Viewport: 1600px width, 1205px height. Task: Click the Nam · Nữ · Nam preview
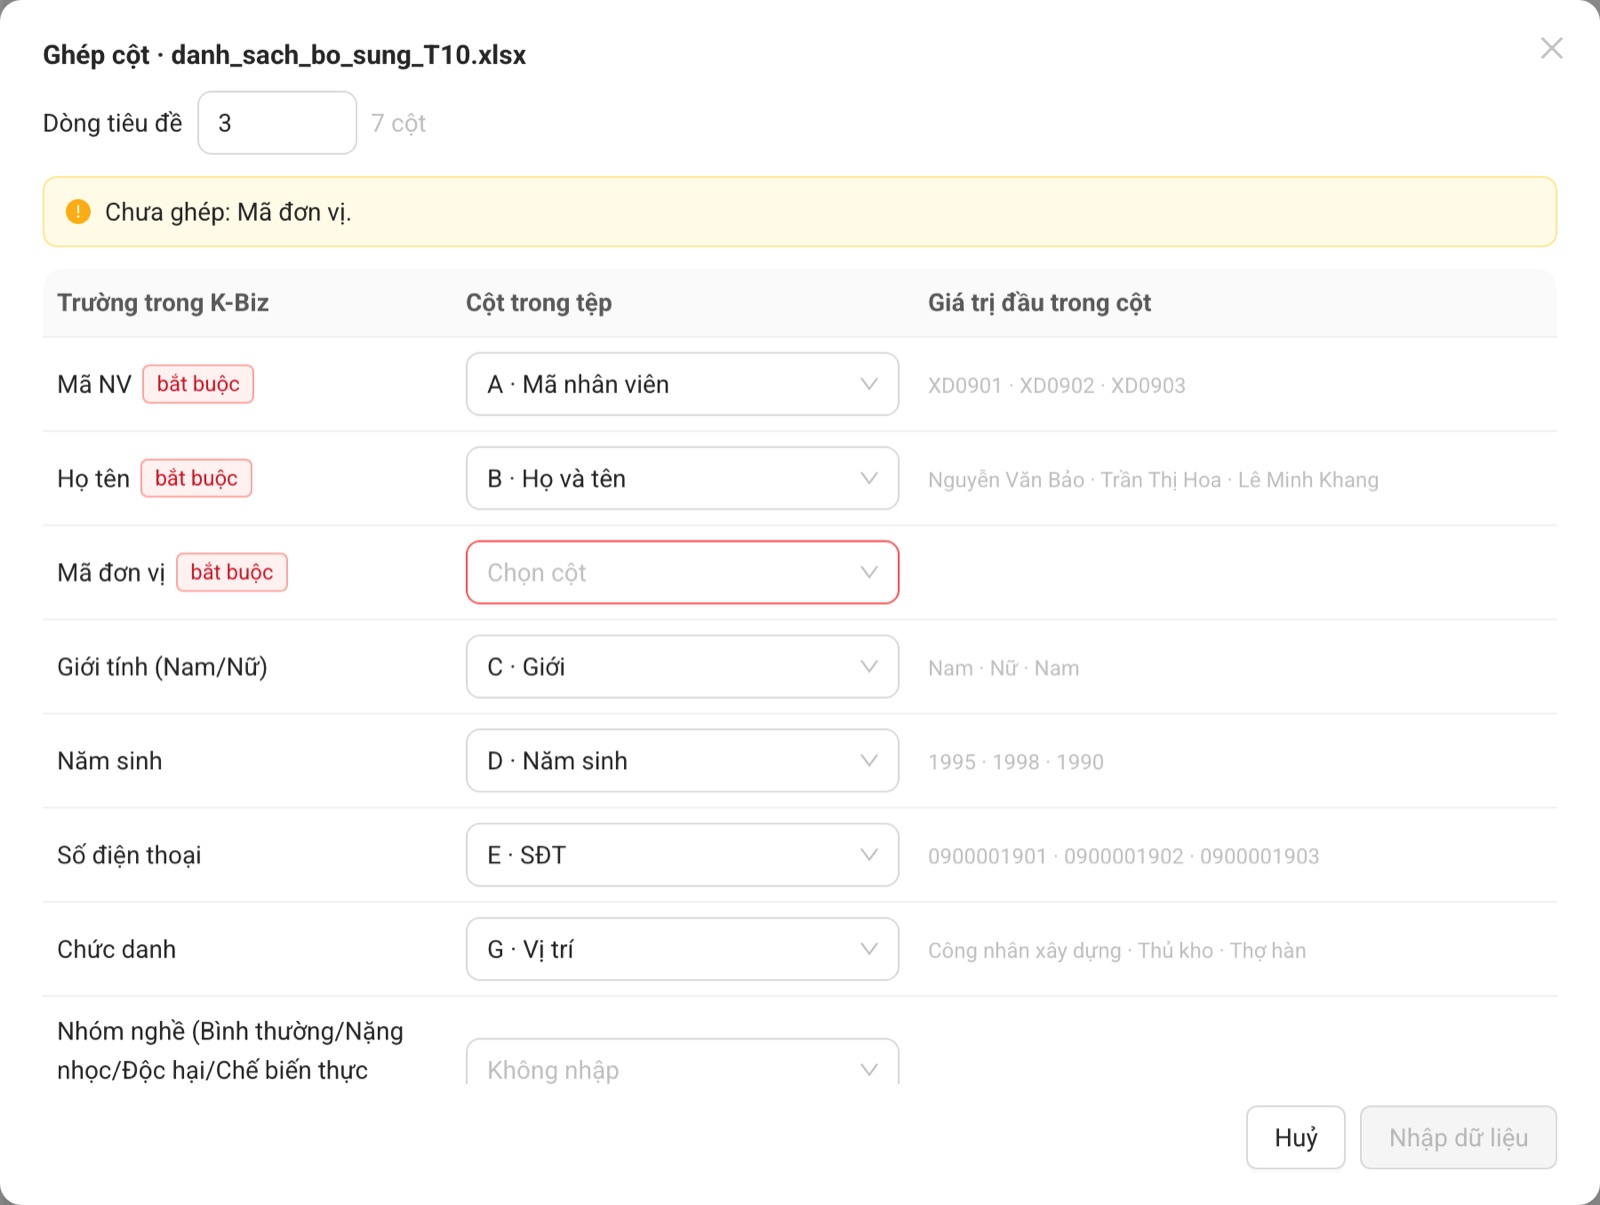[x=1003, y=668]
